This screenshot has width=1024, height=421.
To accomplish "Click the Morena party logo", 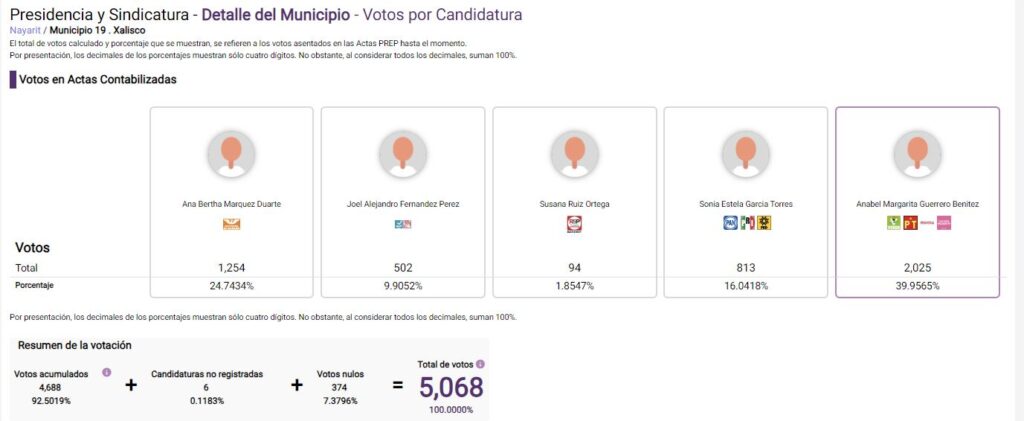I will (x=927, y=223).
